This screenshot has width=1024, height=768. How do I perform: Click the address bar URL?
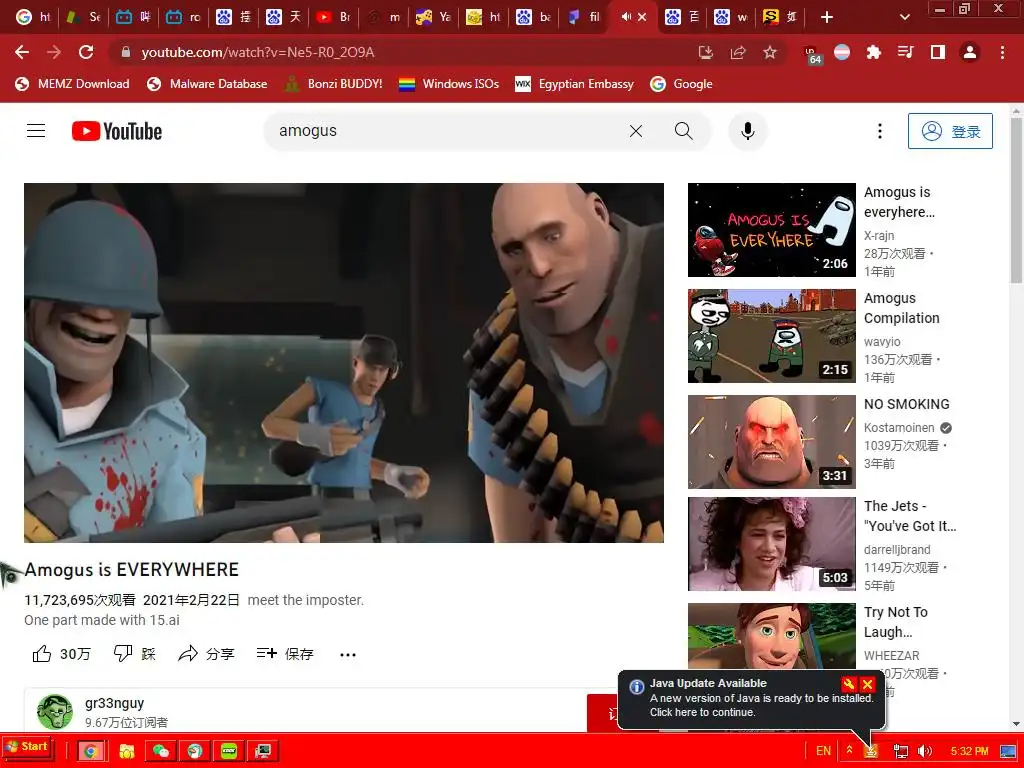pos(258,52)
